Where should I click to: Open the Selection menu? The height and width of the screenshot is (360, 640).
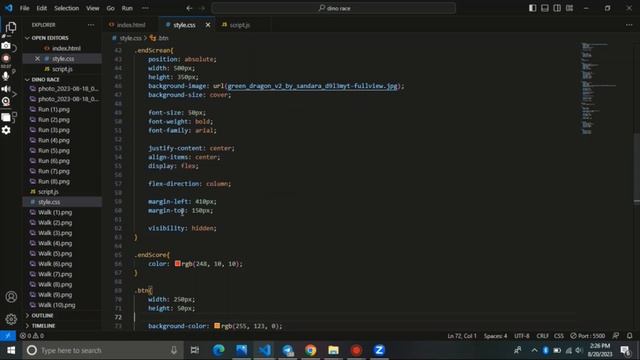click(x=67, y=8)
